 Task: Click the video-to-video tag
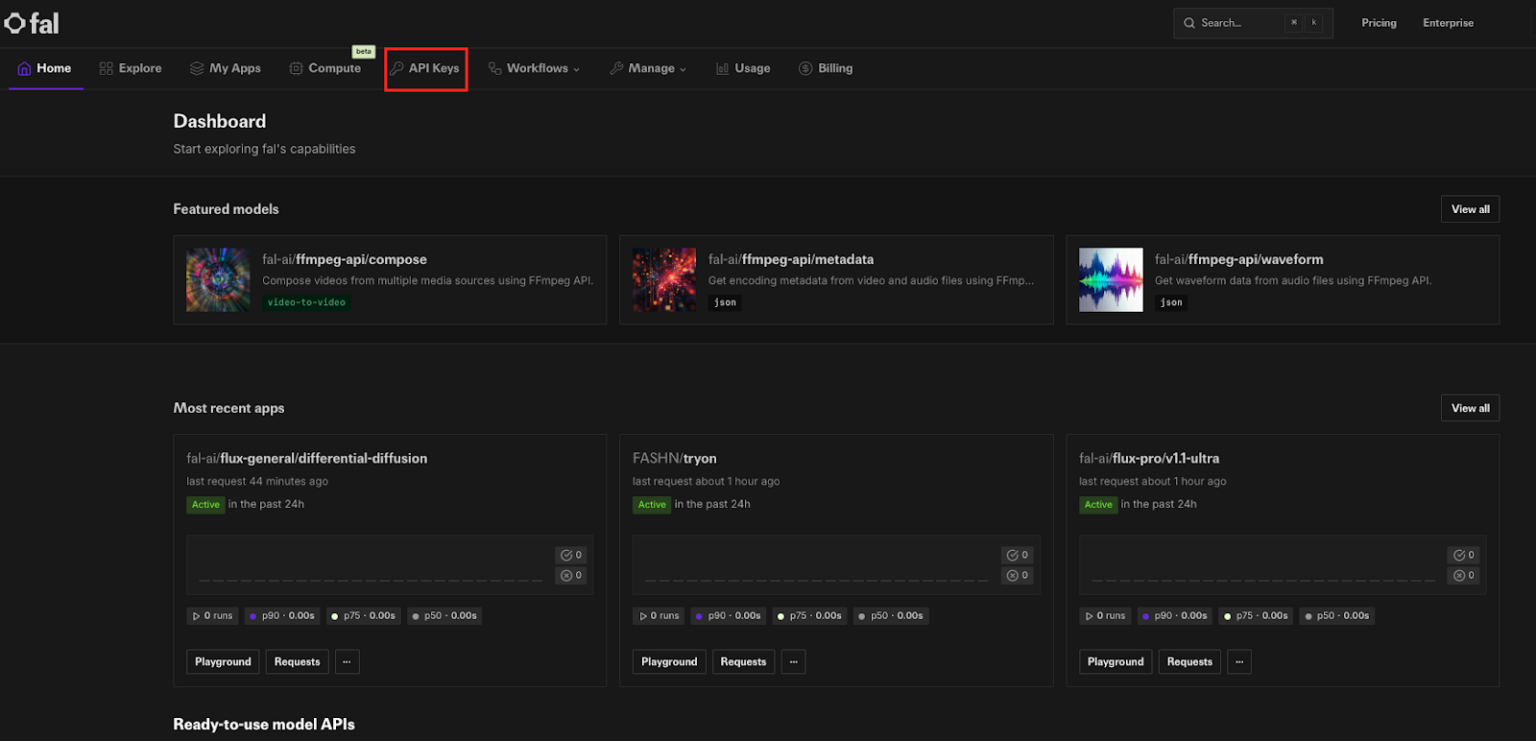point(306,302)
